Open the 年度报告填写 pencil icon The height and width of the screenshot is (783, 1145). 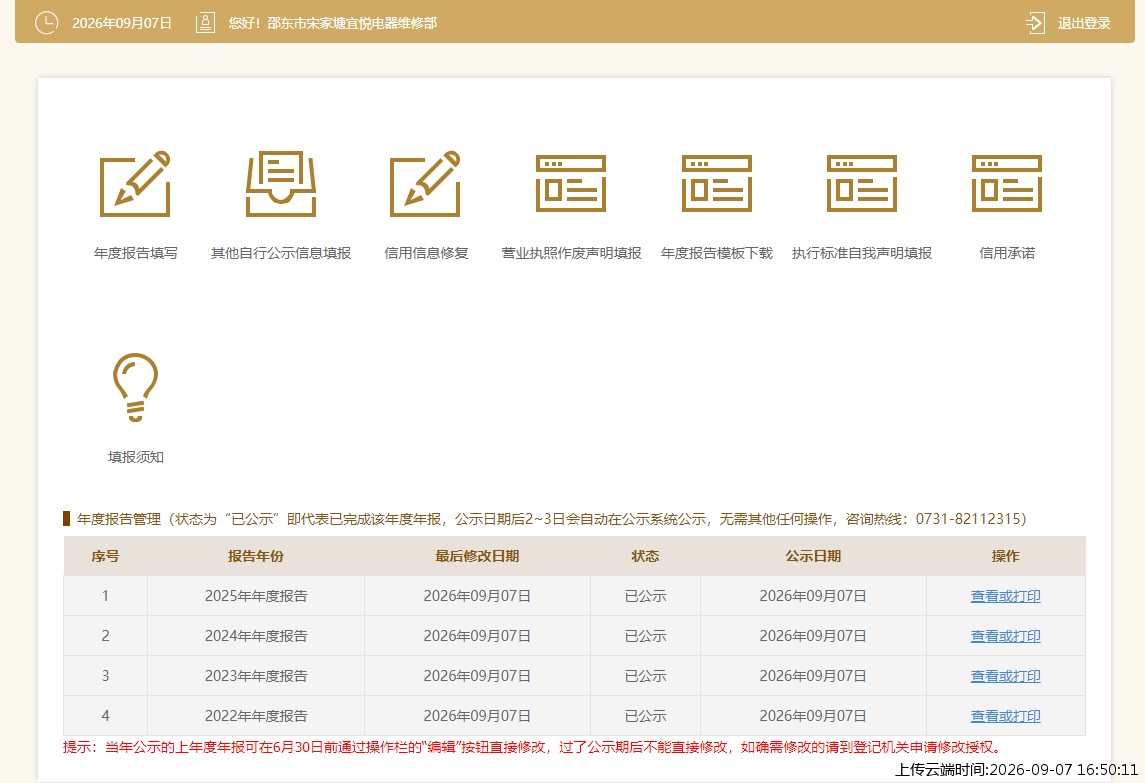coord(135,184)
